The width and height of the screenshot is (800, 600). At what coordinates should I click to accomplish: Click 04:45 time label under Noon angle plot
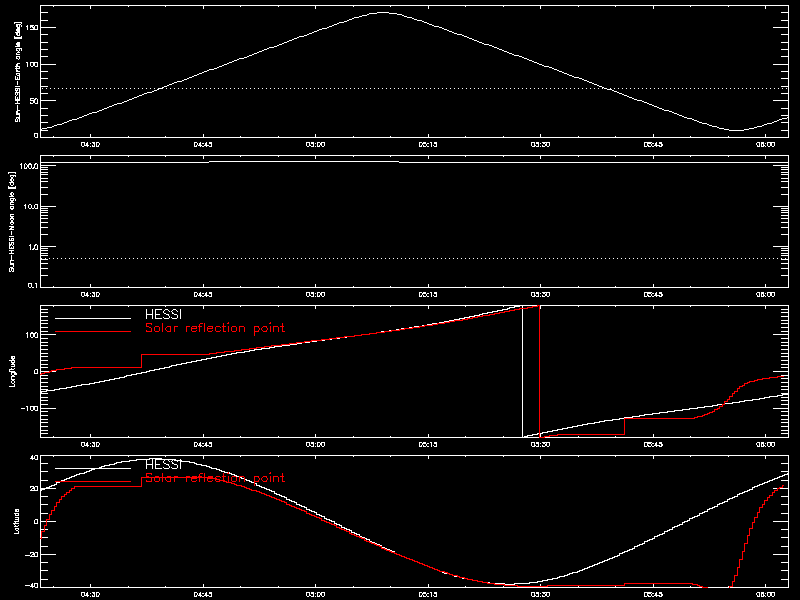coord(203,295)
